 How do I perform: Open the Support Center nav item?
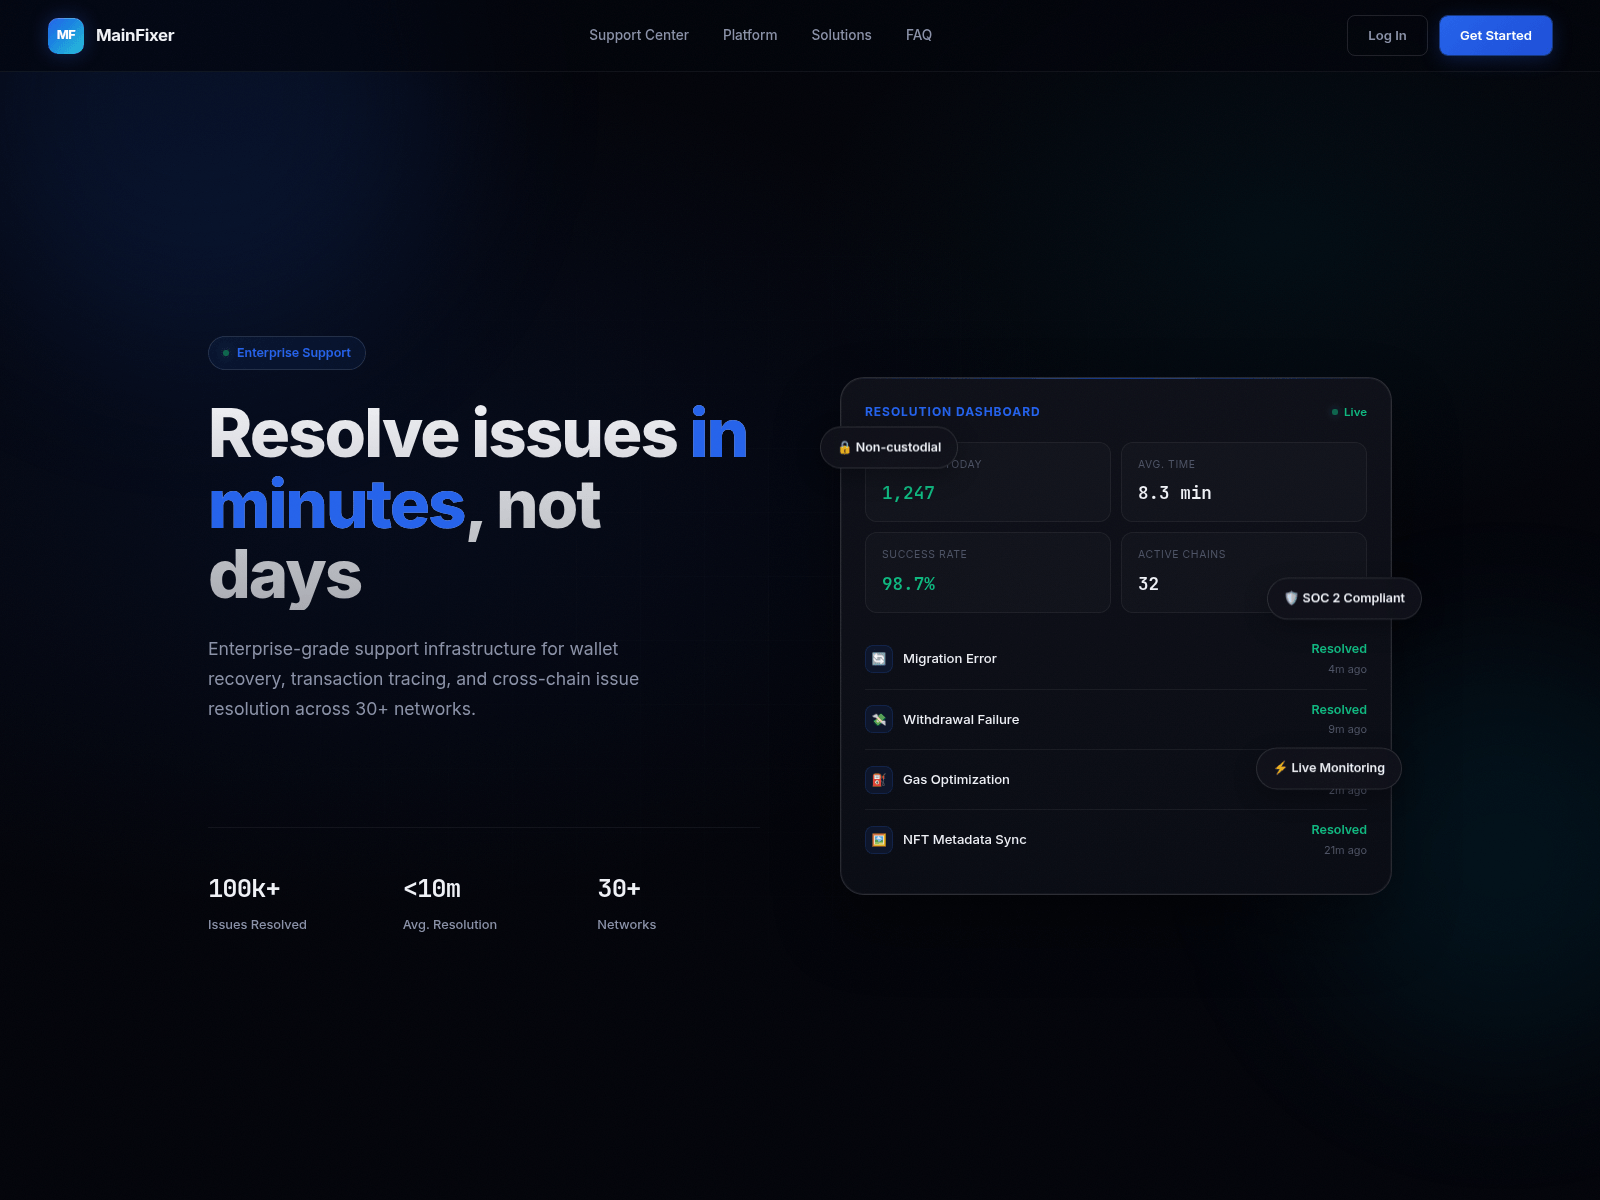coord(639,35)
